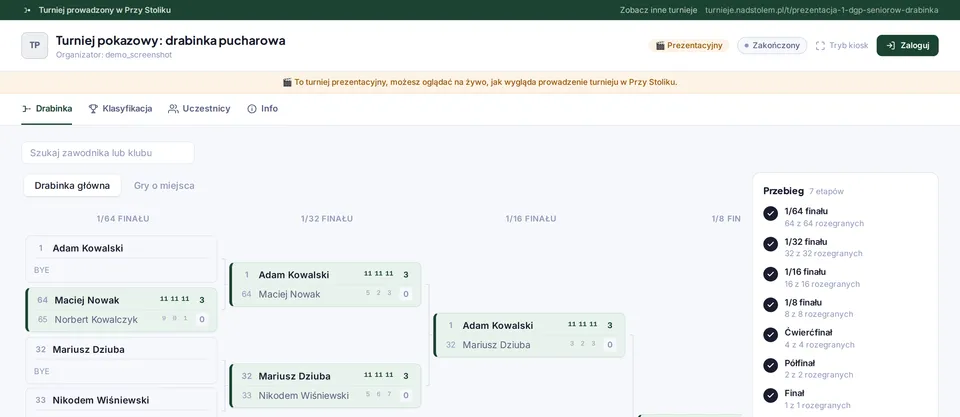This screenshot has width=960, height=417.
Task: Enable Tryb kiosk mode
Action: tap(842, 45)
